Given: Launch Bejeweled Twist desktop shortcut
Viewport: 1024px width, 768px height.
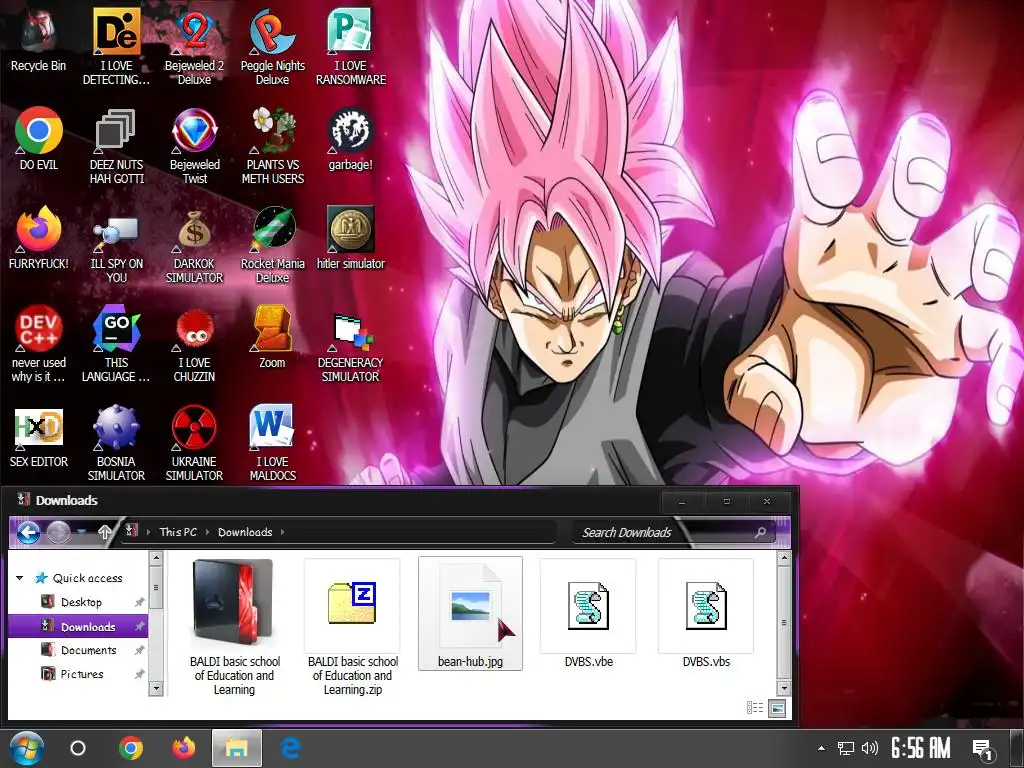Looking at the screenshot, I should [x=194, y=146].
